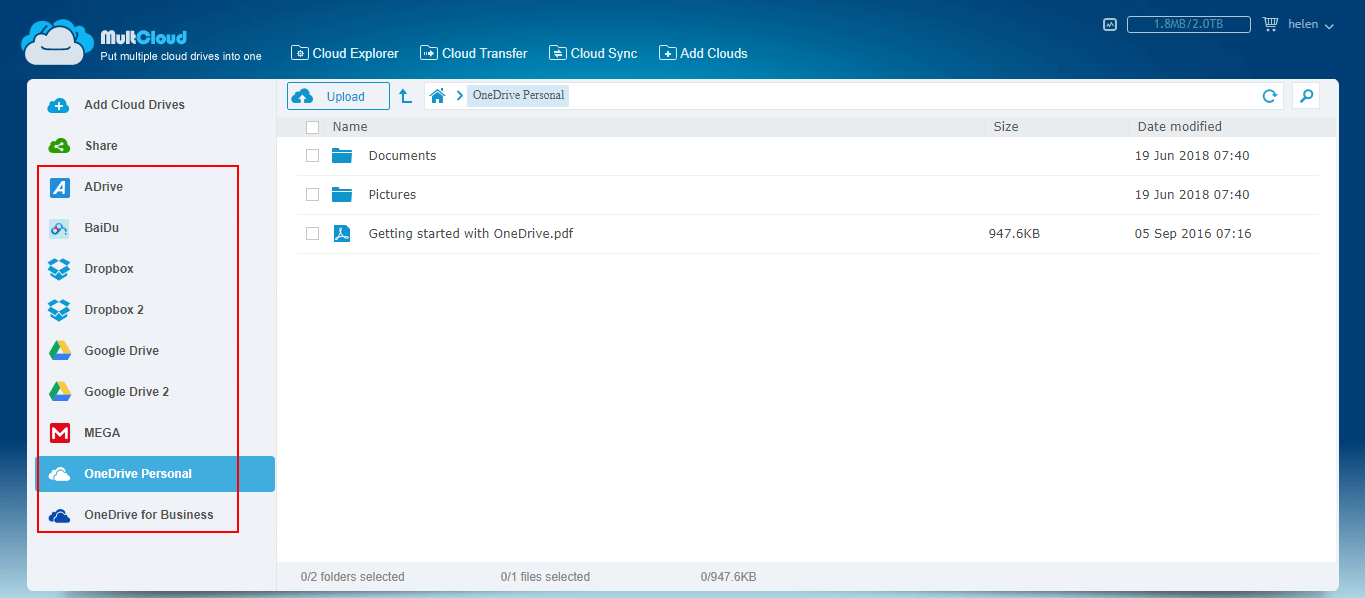Check the Getting started PDF checkbox

(313, 233)
